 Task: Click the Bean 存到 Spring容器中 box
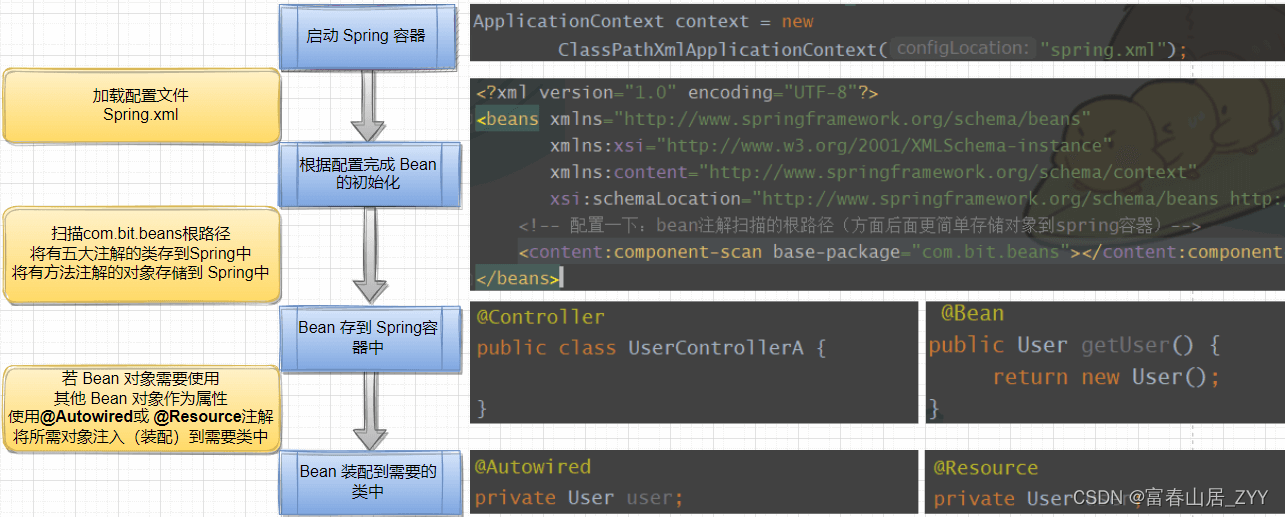coord(367,338)
